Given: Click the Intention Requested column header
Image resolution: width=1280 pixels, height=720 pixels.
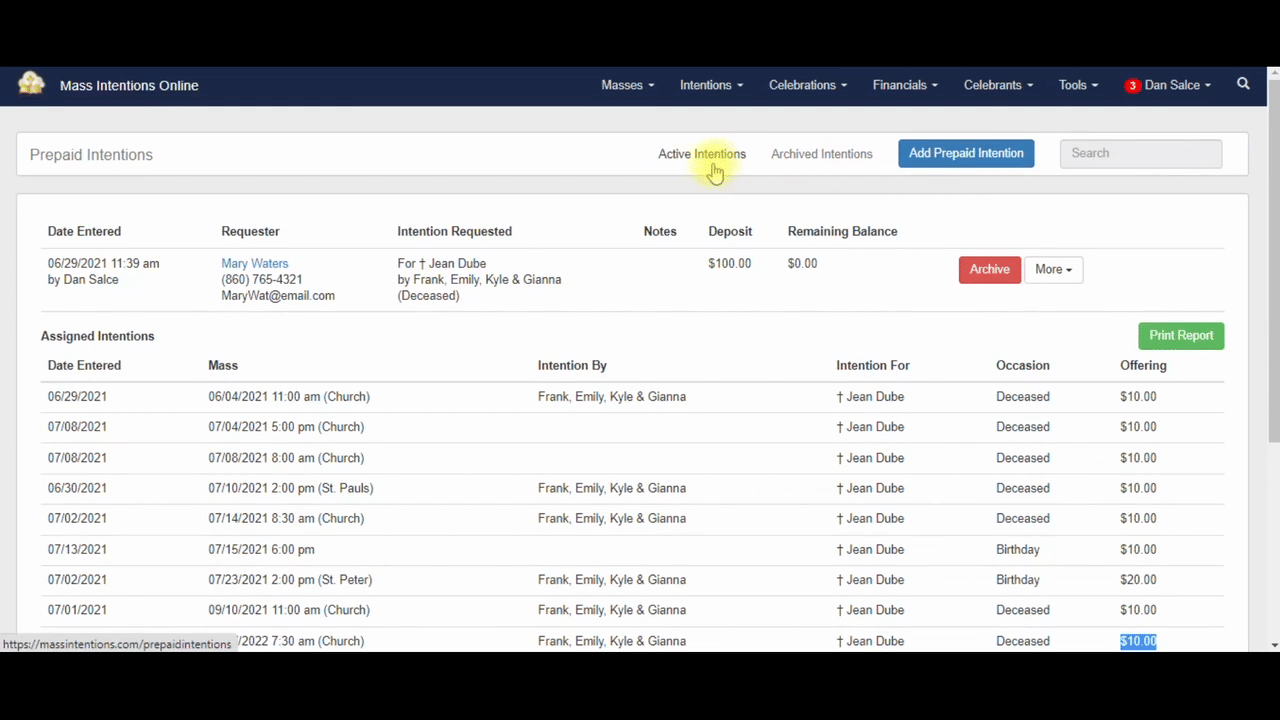Looking at the screenshot, I should tap(454, 231).
